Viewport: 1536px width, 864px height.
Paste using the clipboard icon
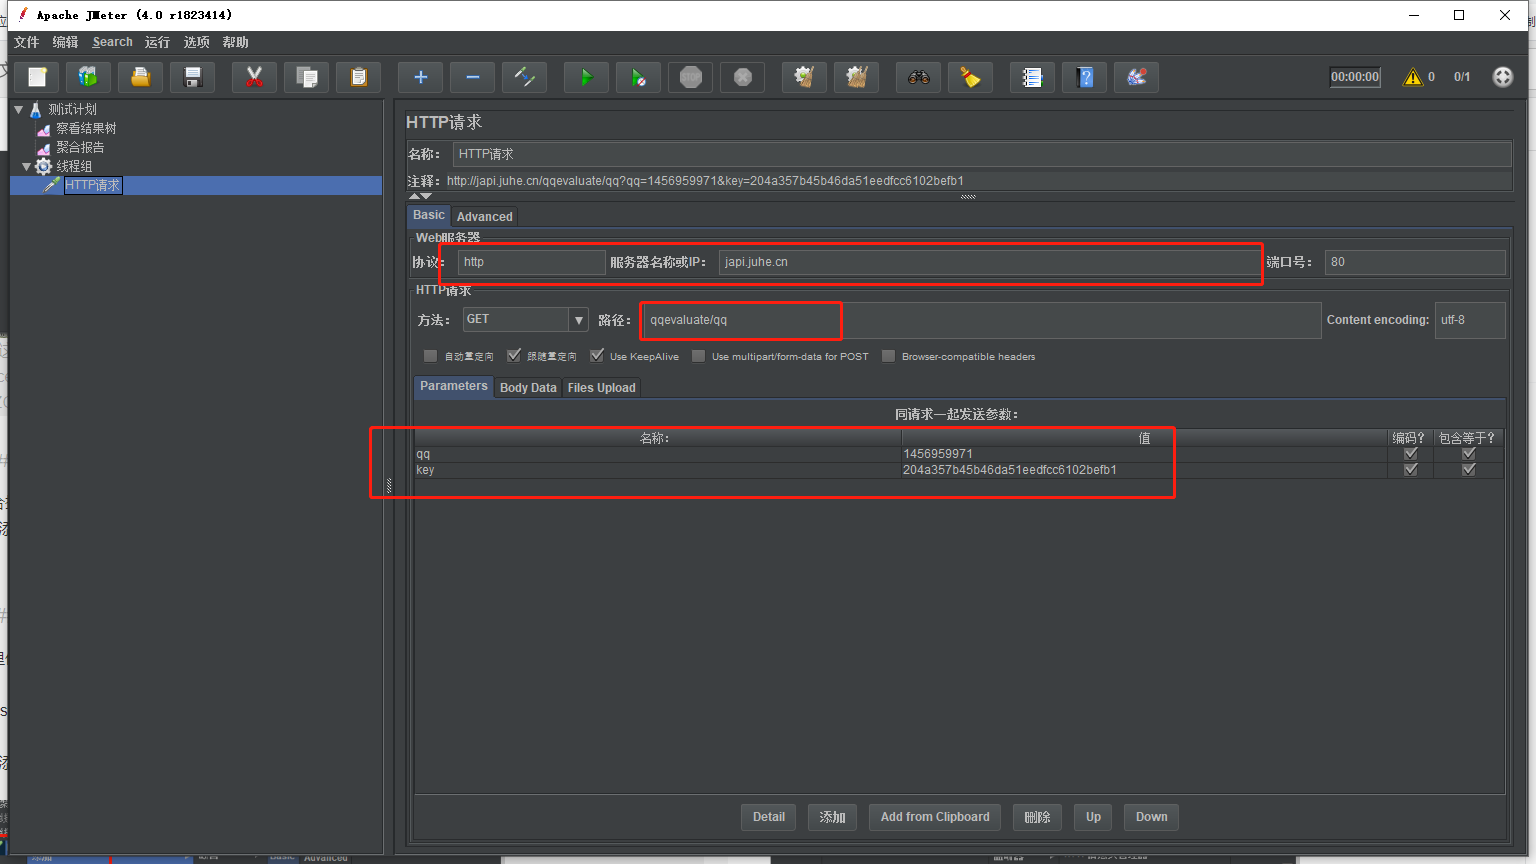359,77
